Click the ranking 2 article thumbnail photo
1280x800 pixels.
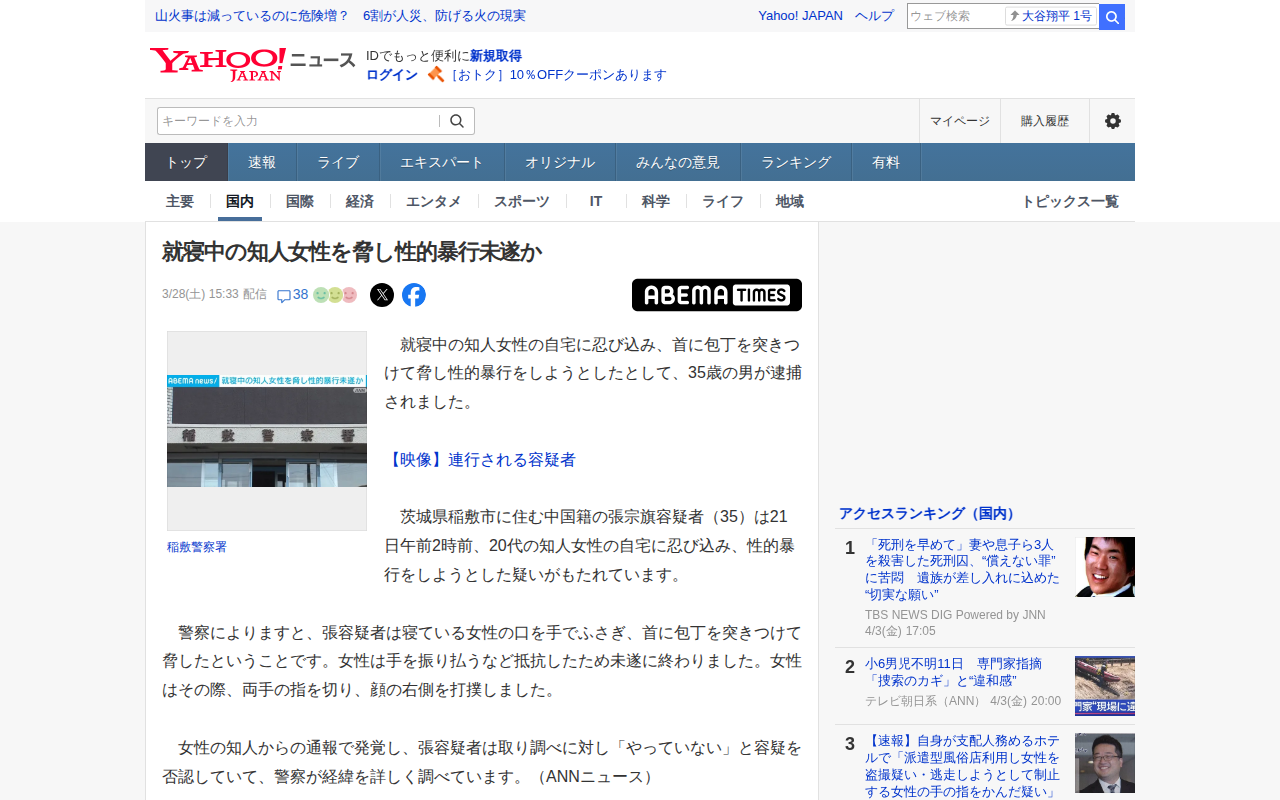(x=1105, y=686)
